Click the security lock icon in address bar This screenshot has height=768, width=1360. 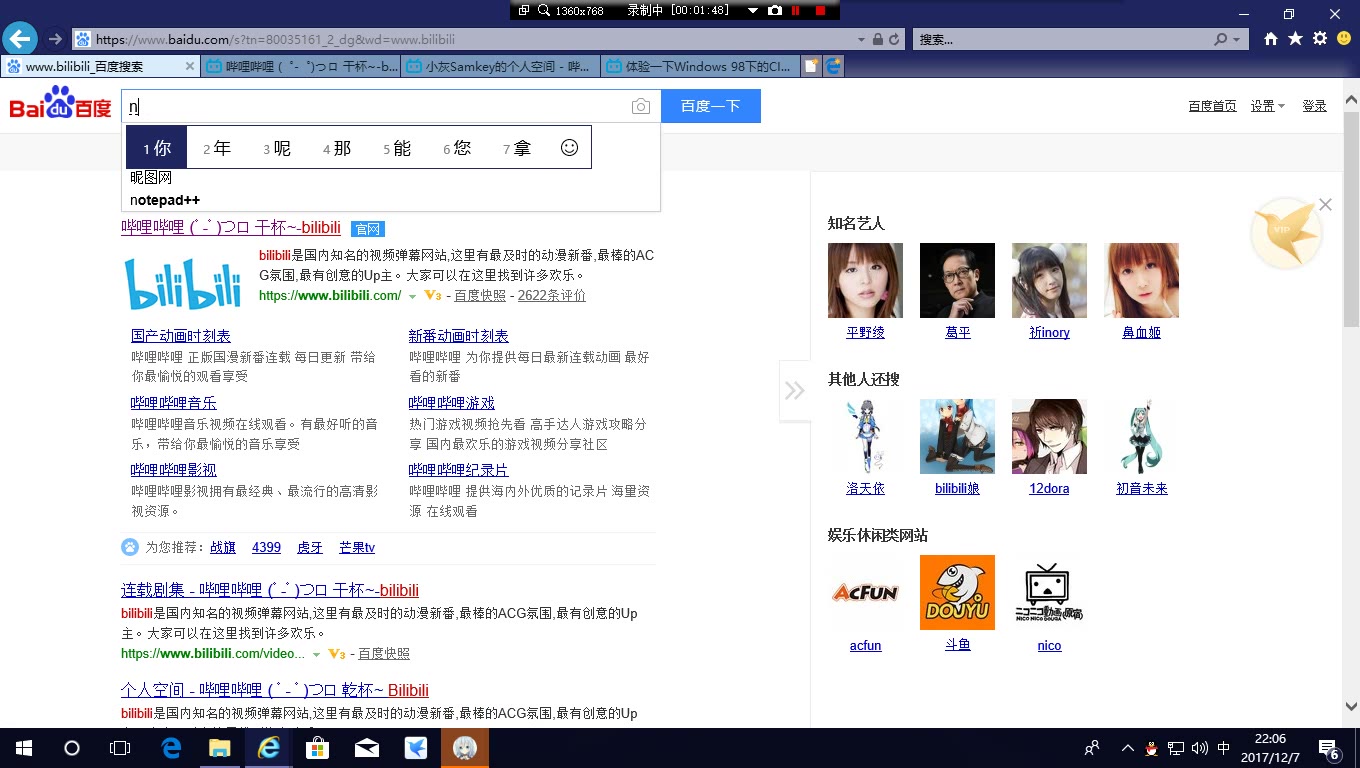point(877,40)
